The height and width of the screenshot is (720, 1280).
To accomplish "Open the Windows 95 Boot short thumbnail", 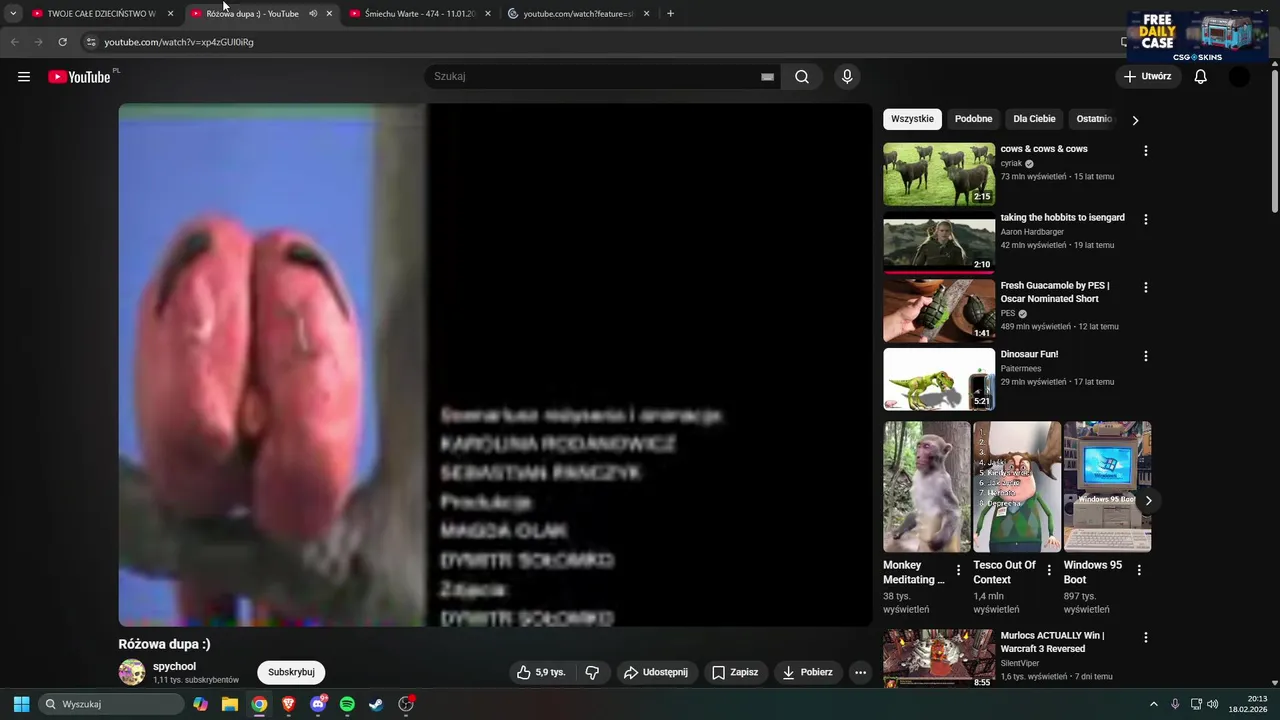I will [x=1107, y=487].
